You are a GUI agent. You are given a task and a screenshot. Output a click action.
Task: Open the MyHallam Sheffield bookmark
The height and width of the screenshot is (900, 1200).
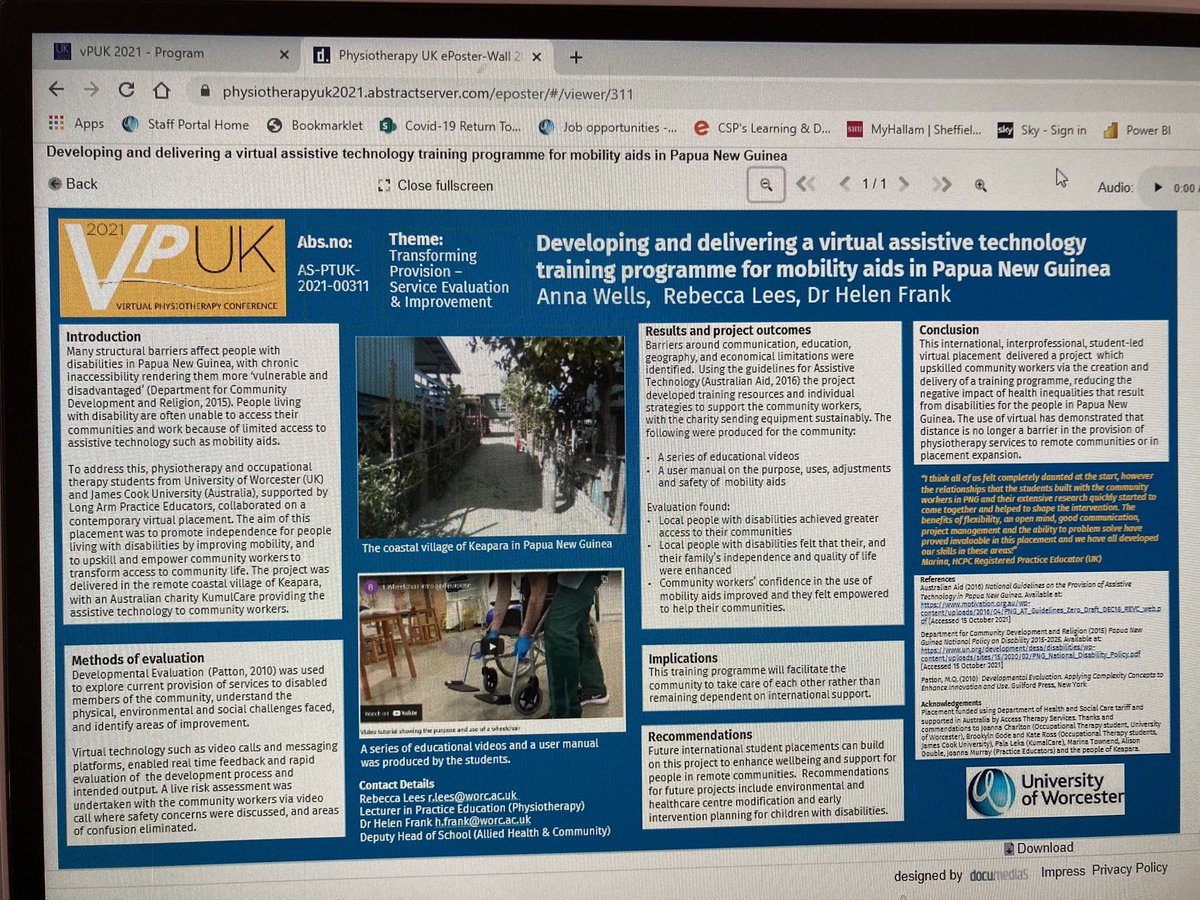(914, 129)
